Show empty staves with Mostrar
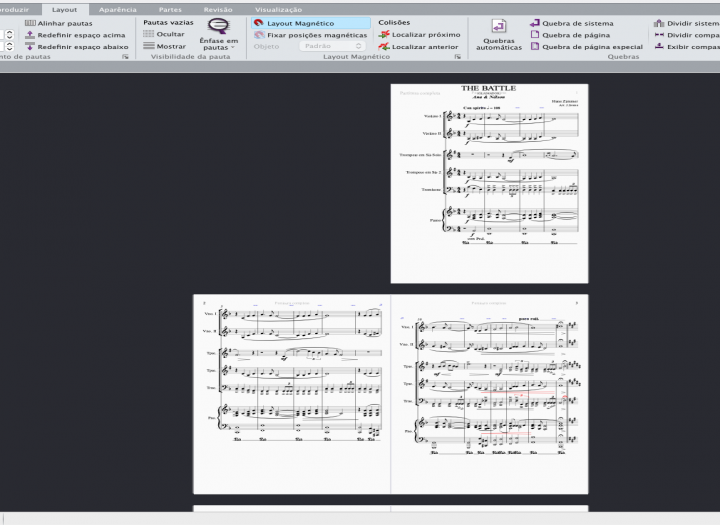Viewport: 720px width, 525px height. coord(149,46)
